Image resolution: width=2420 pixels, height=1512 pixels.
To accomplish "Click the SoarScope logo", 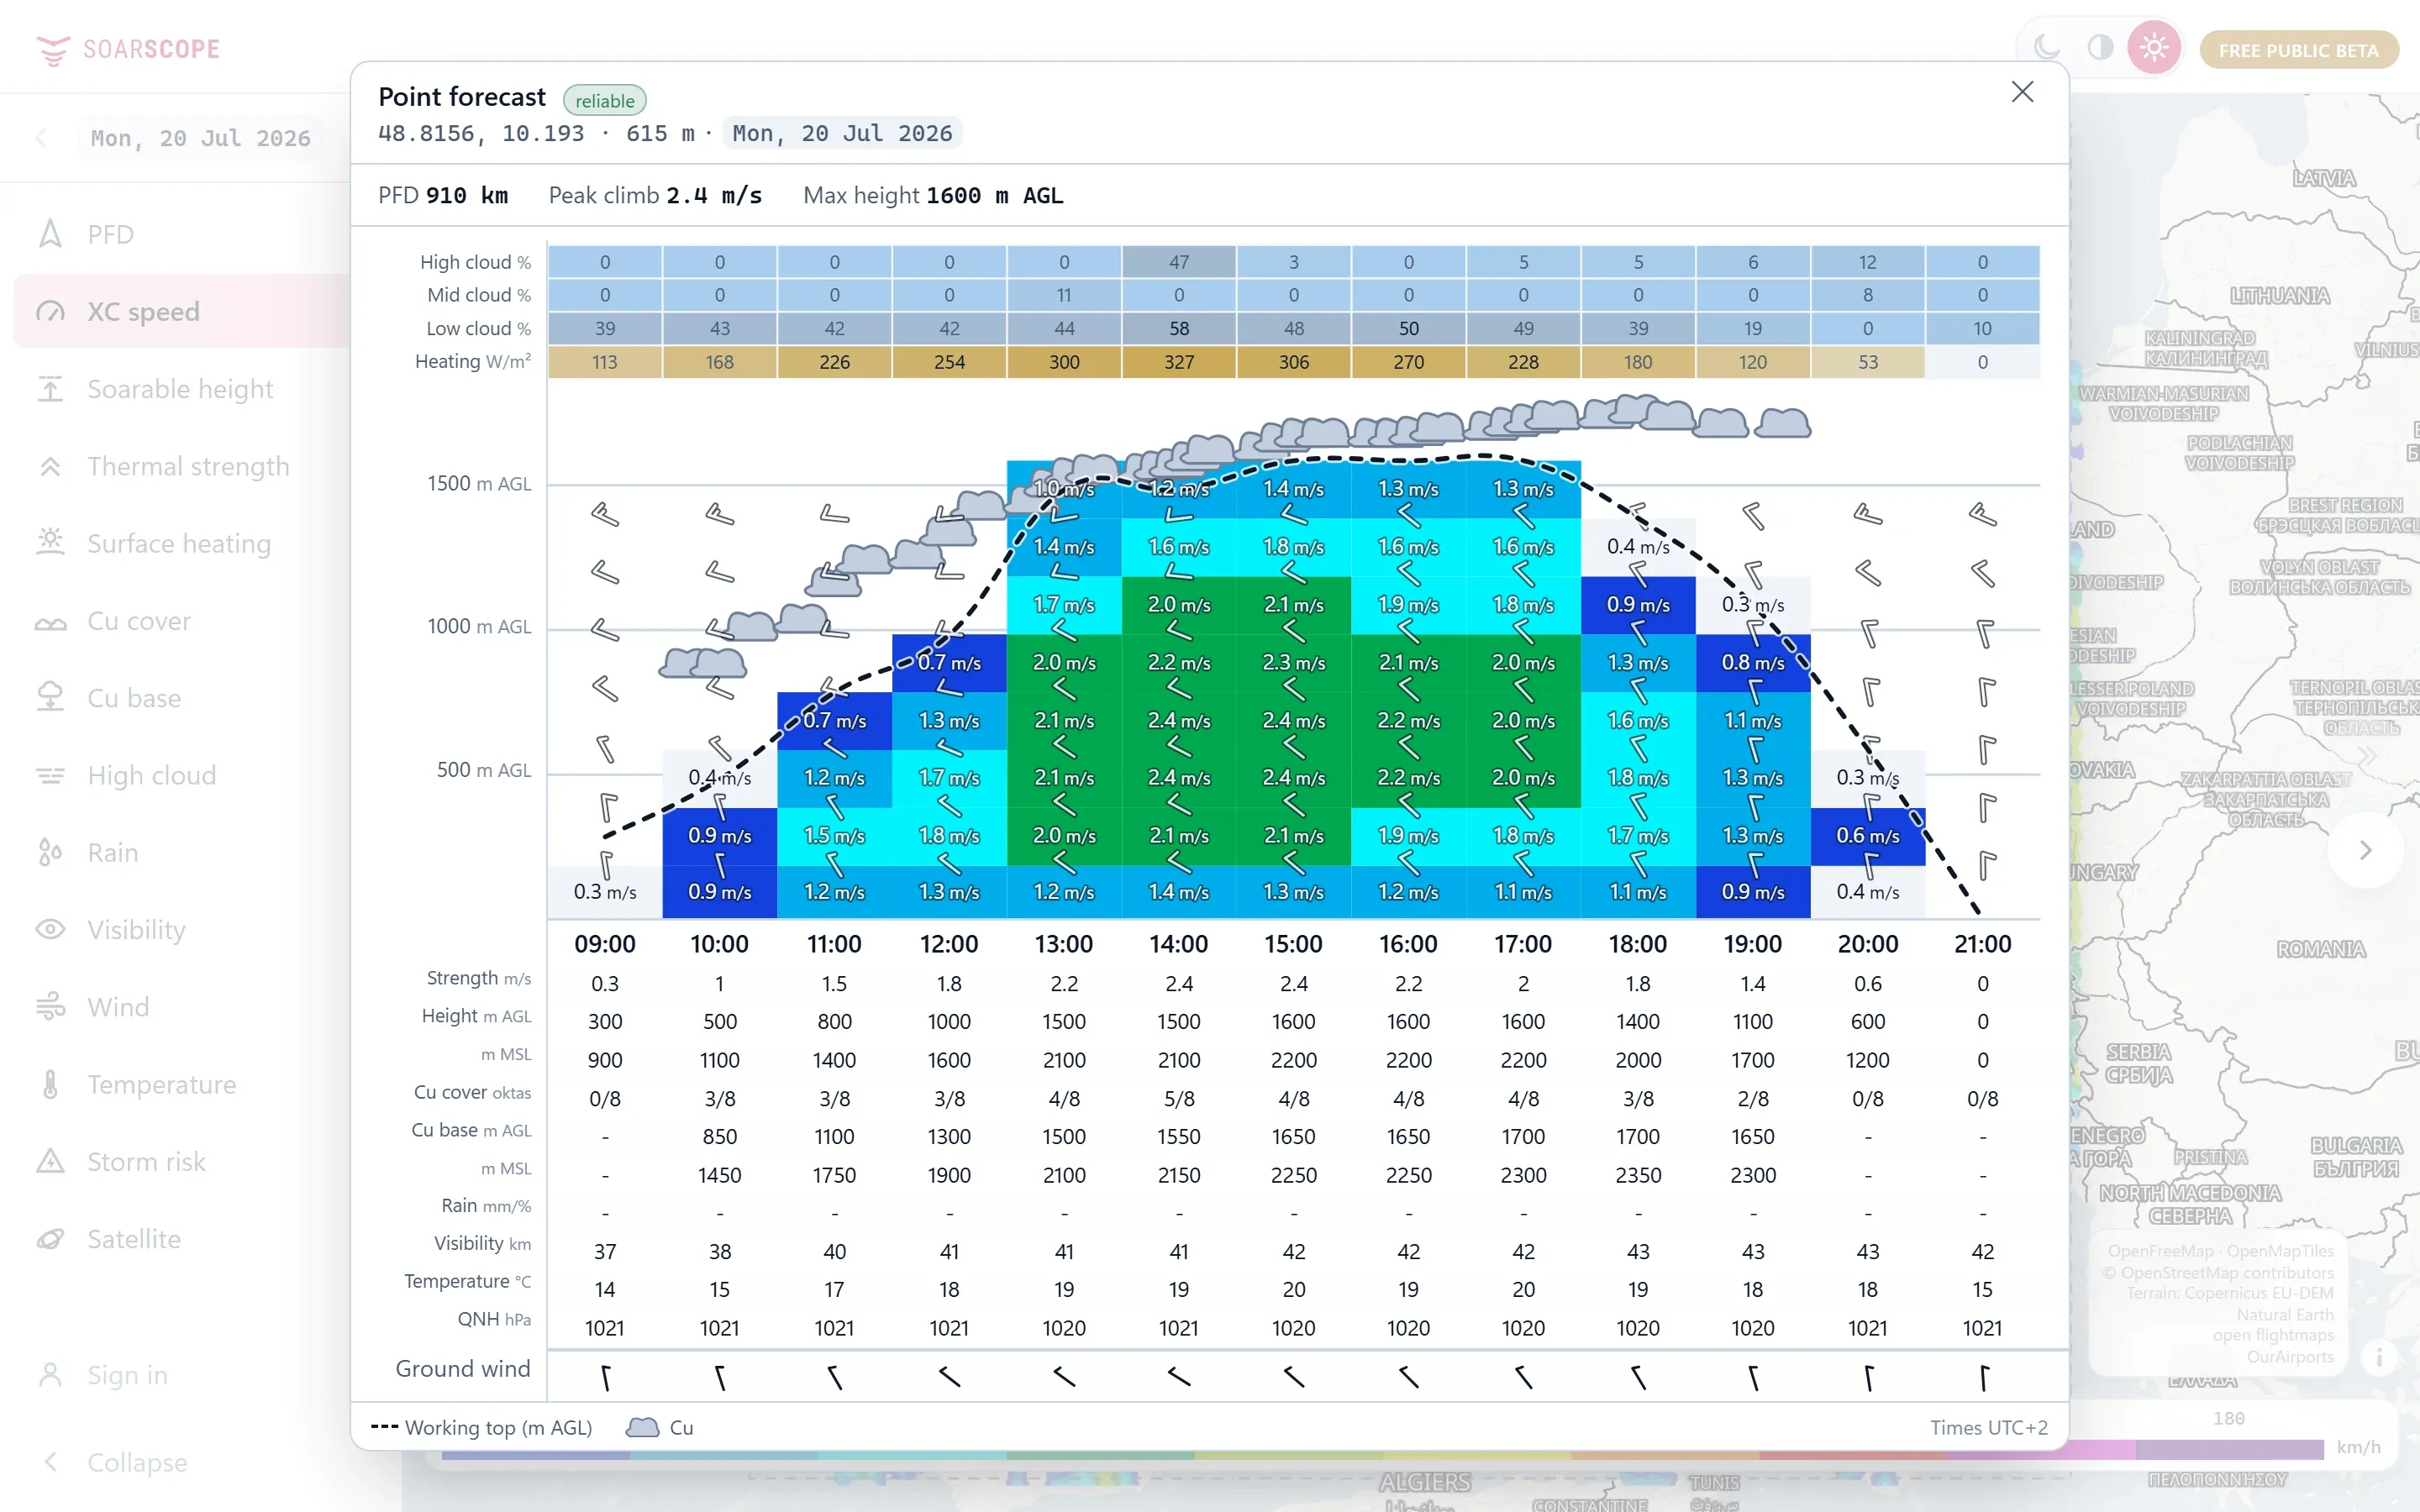I will (x=128, y=49).
